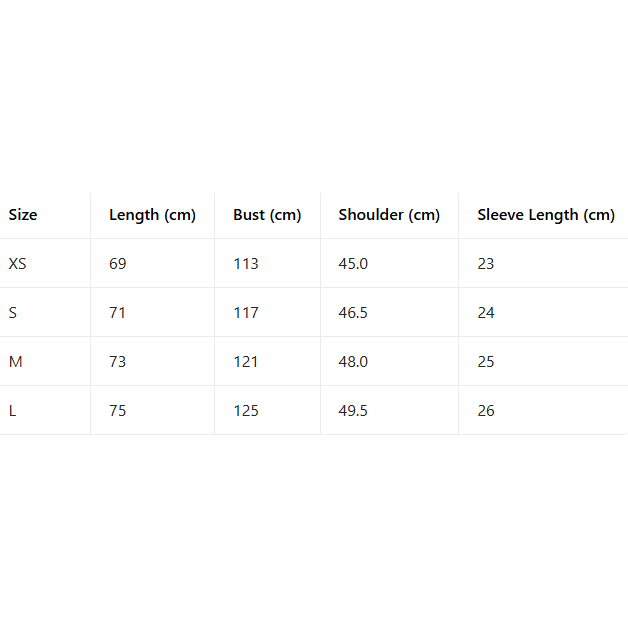Image resolution: width=628 pixels, height=629 pixels.
Task: Click bust value 113 in XS row
Action: 246,264
